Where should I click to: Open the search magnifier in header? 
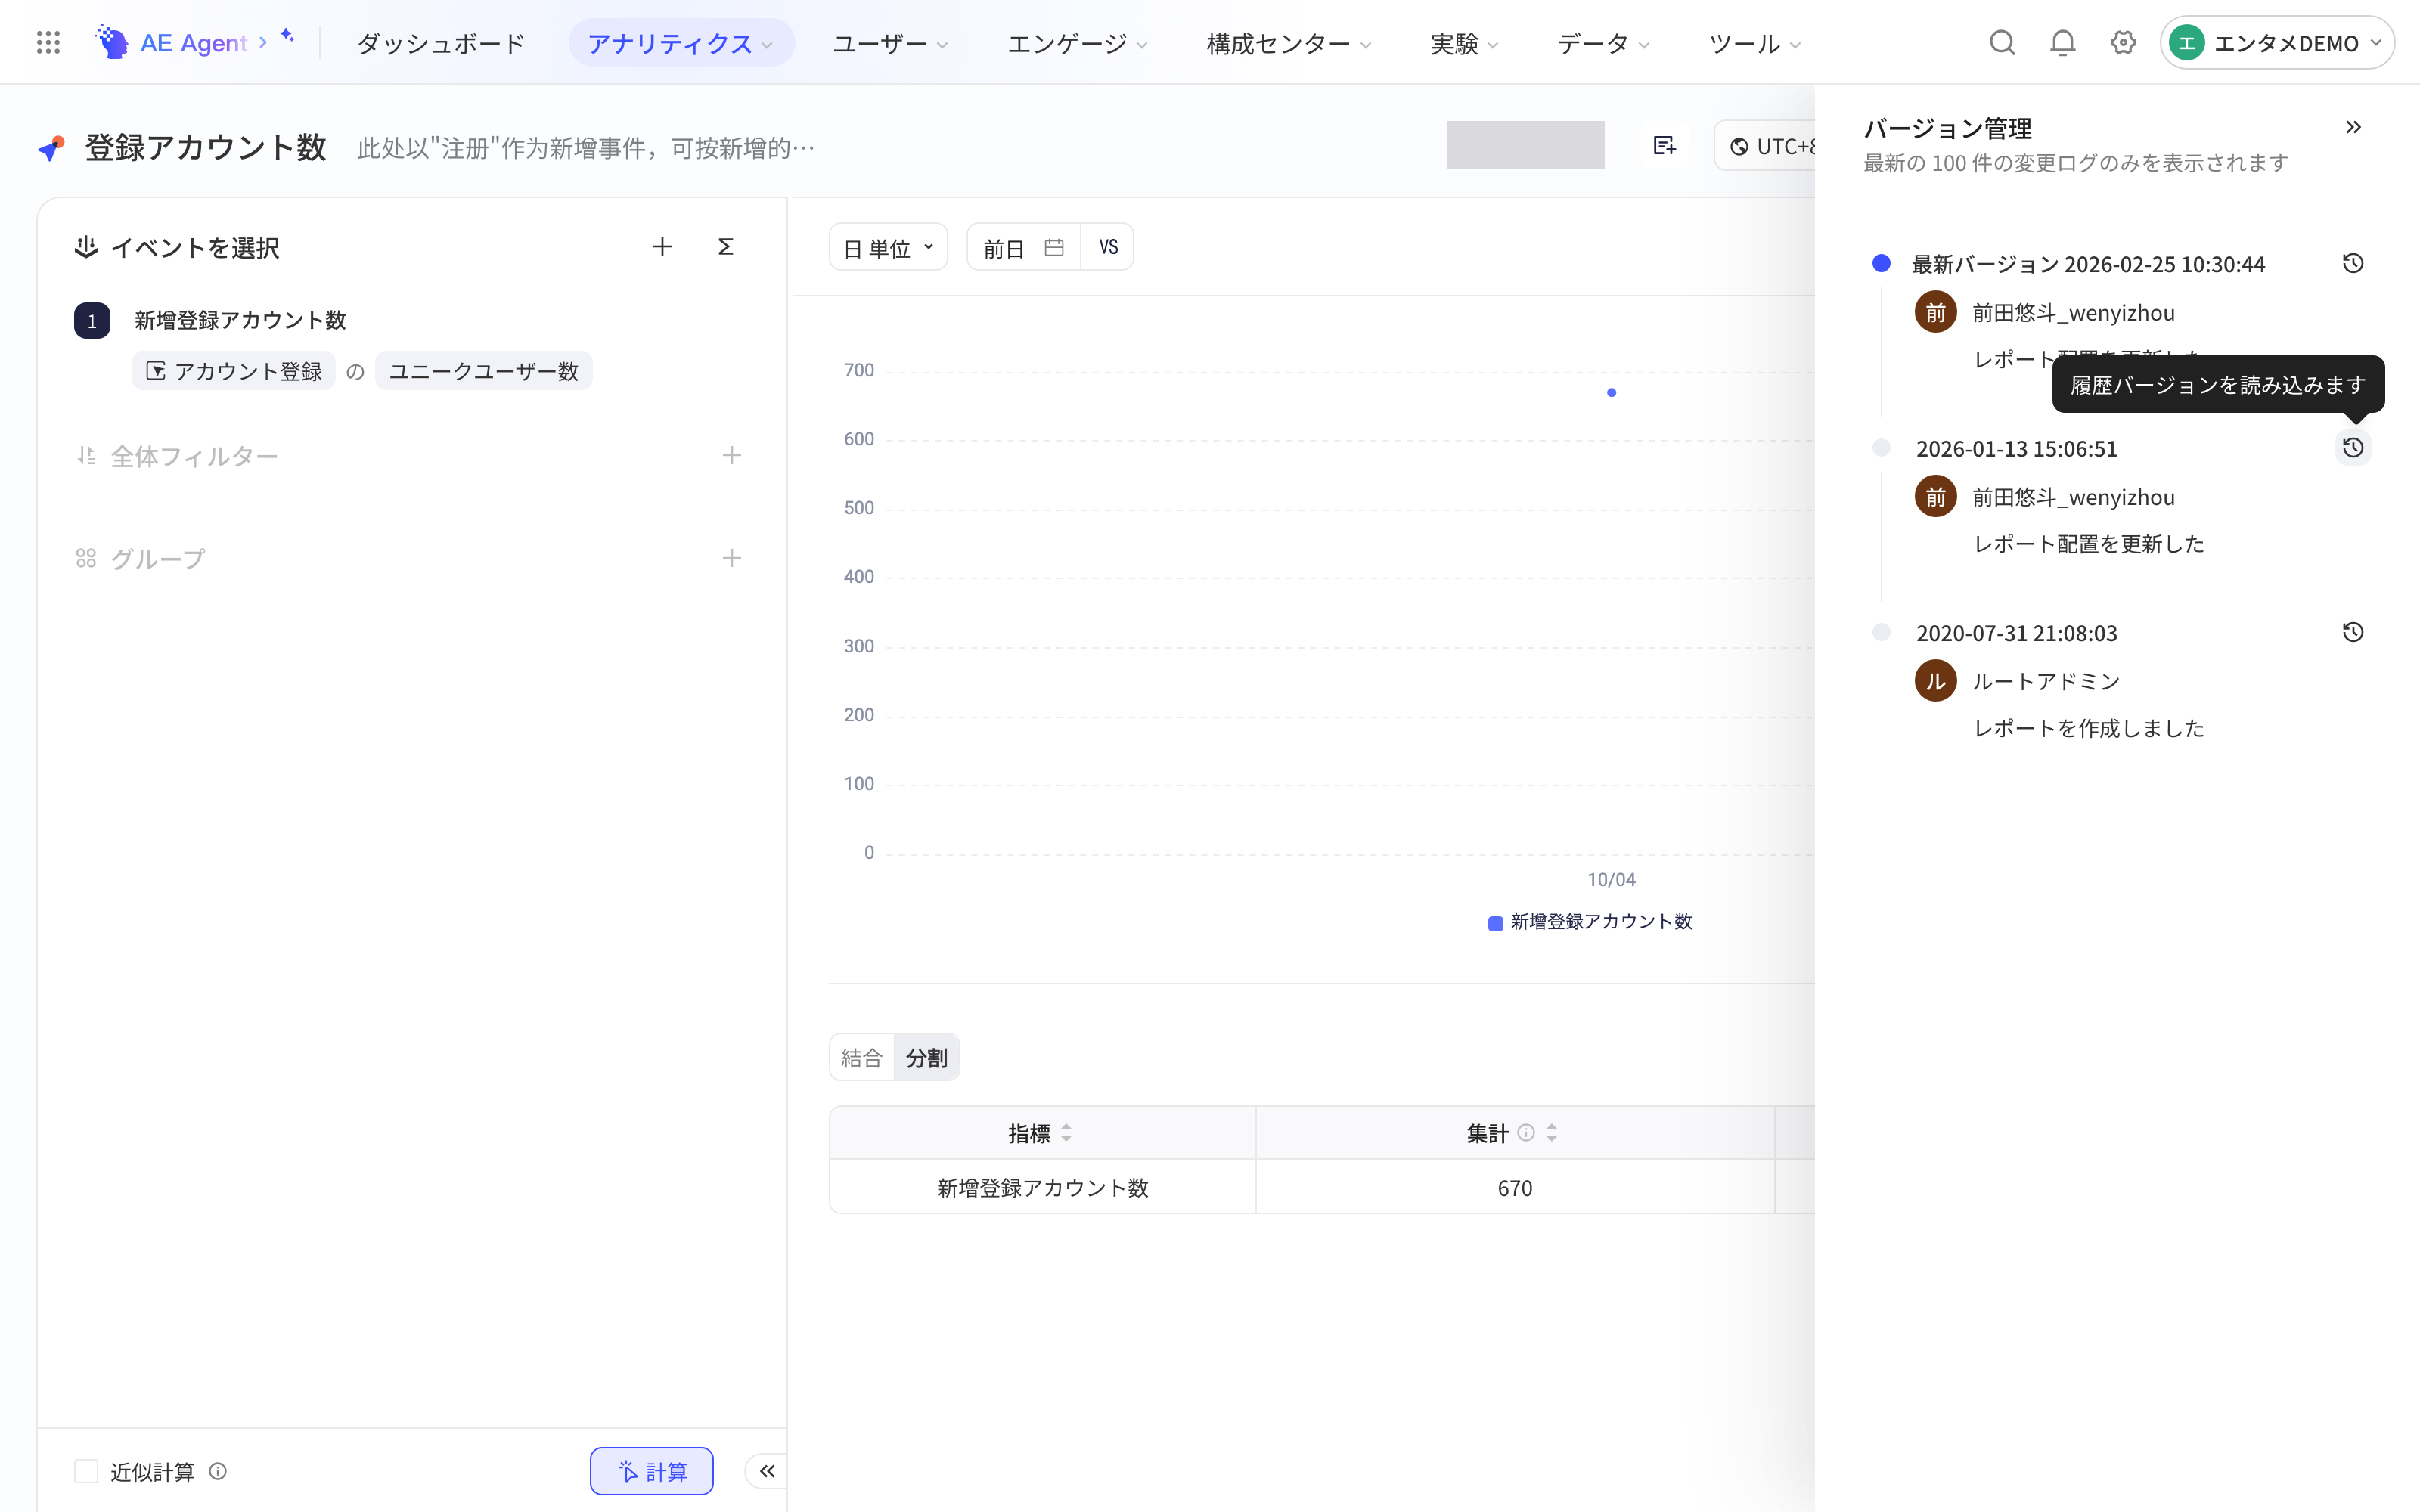[x=2002, y=42]
